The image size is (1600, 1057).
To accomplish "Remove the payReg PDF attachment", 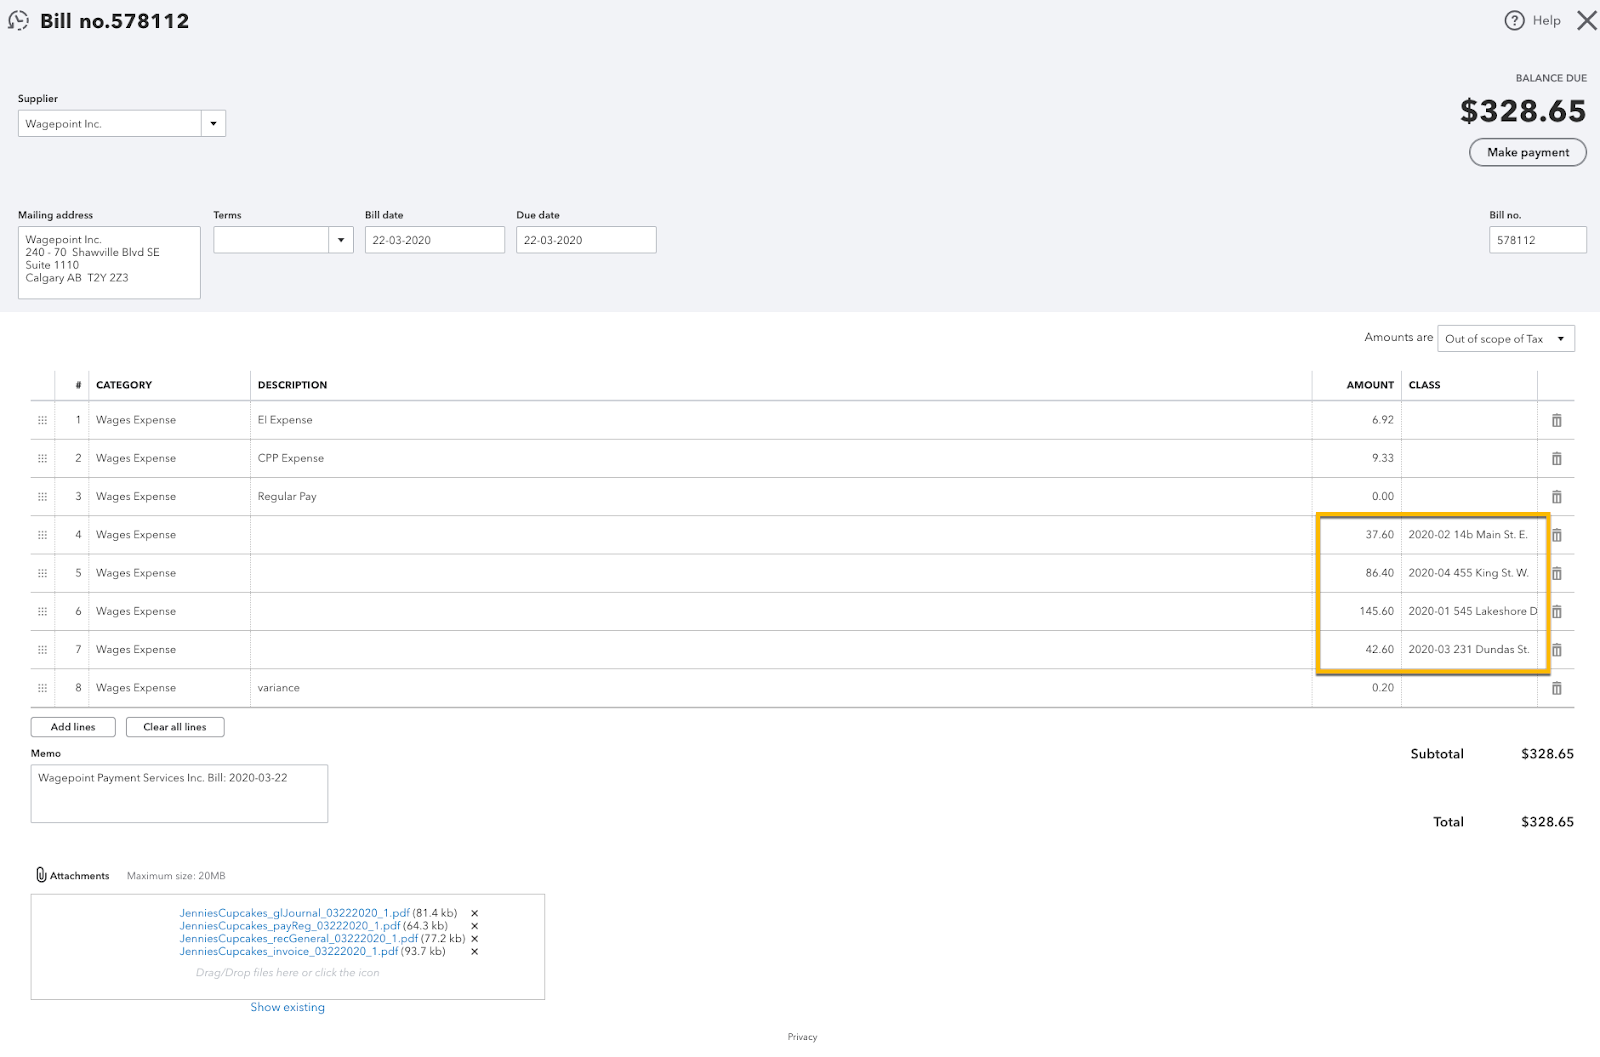I will (475, 926).
